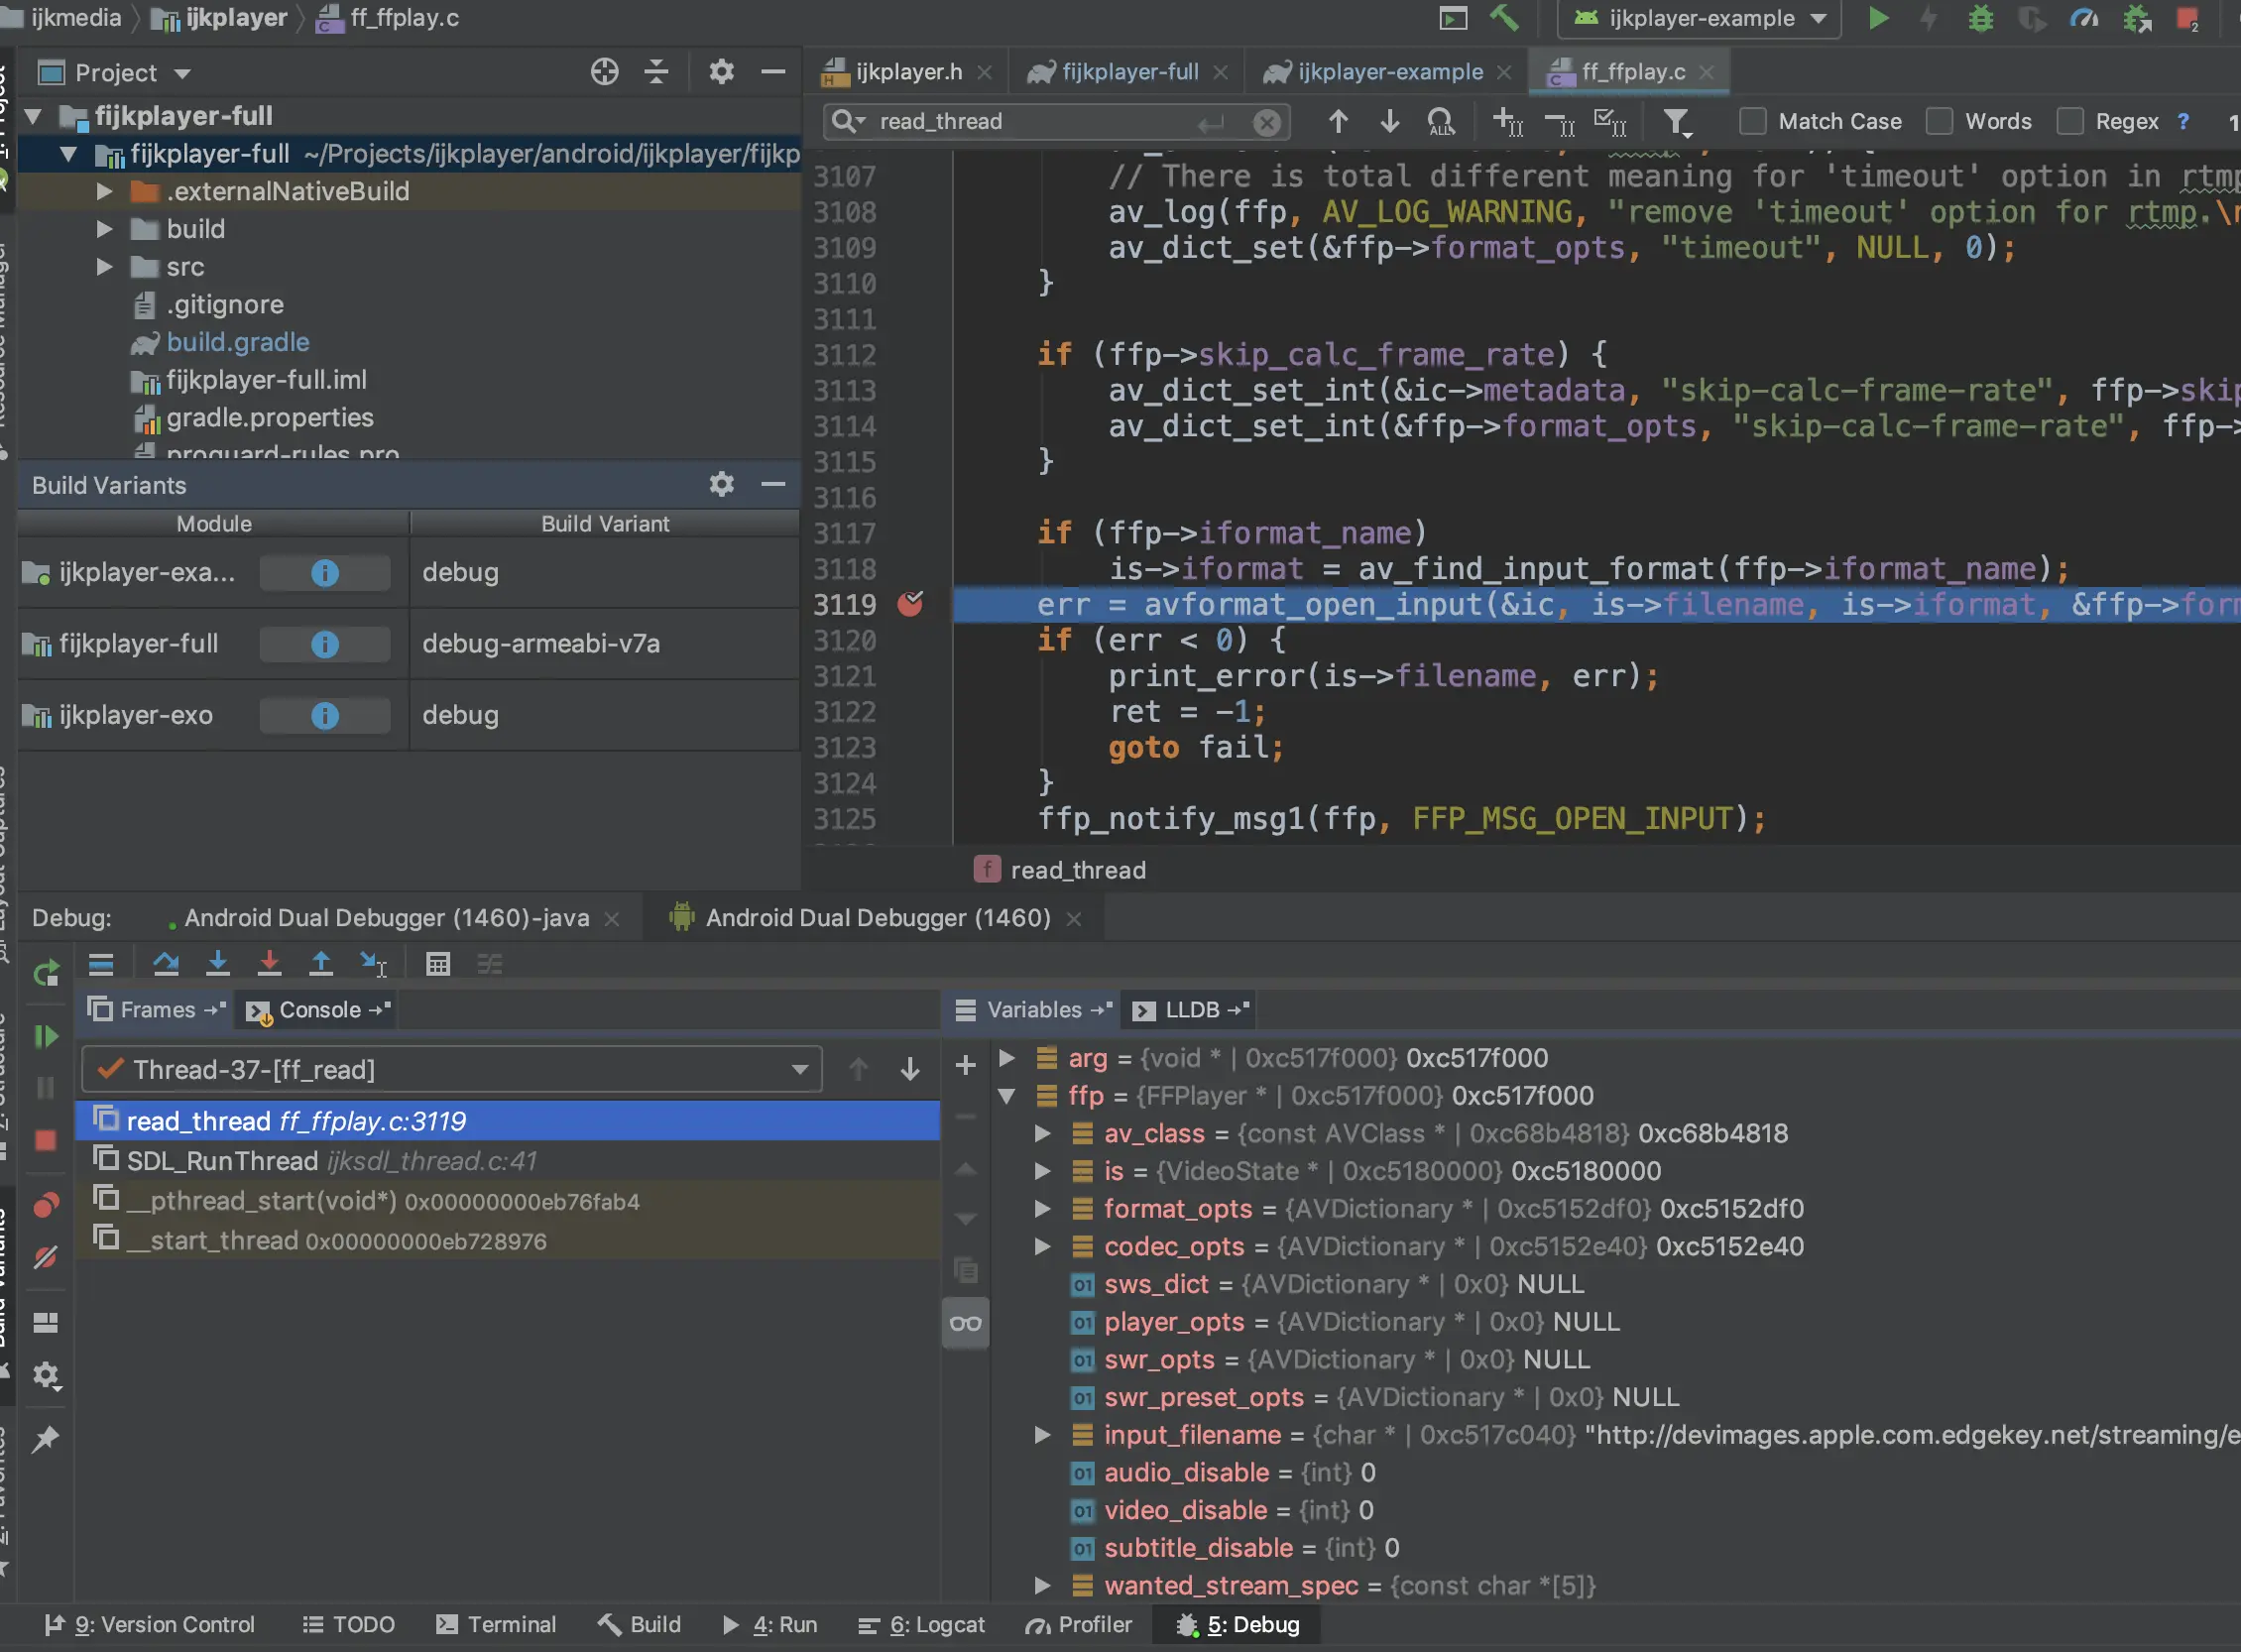Mute all breakpoints
2241x1652 pixels.
[46, 1256]
